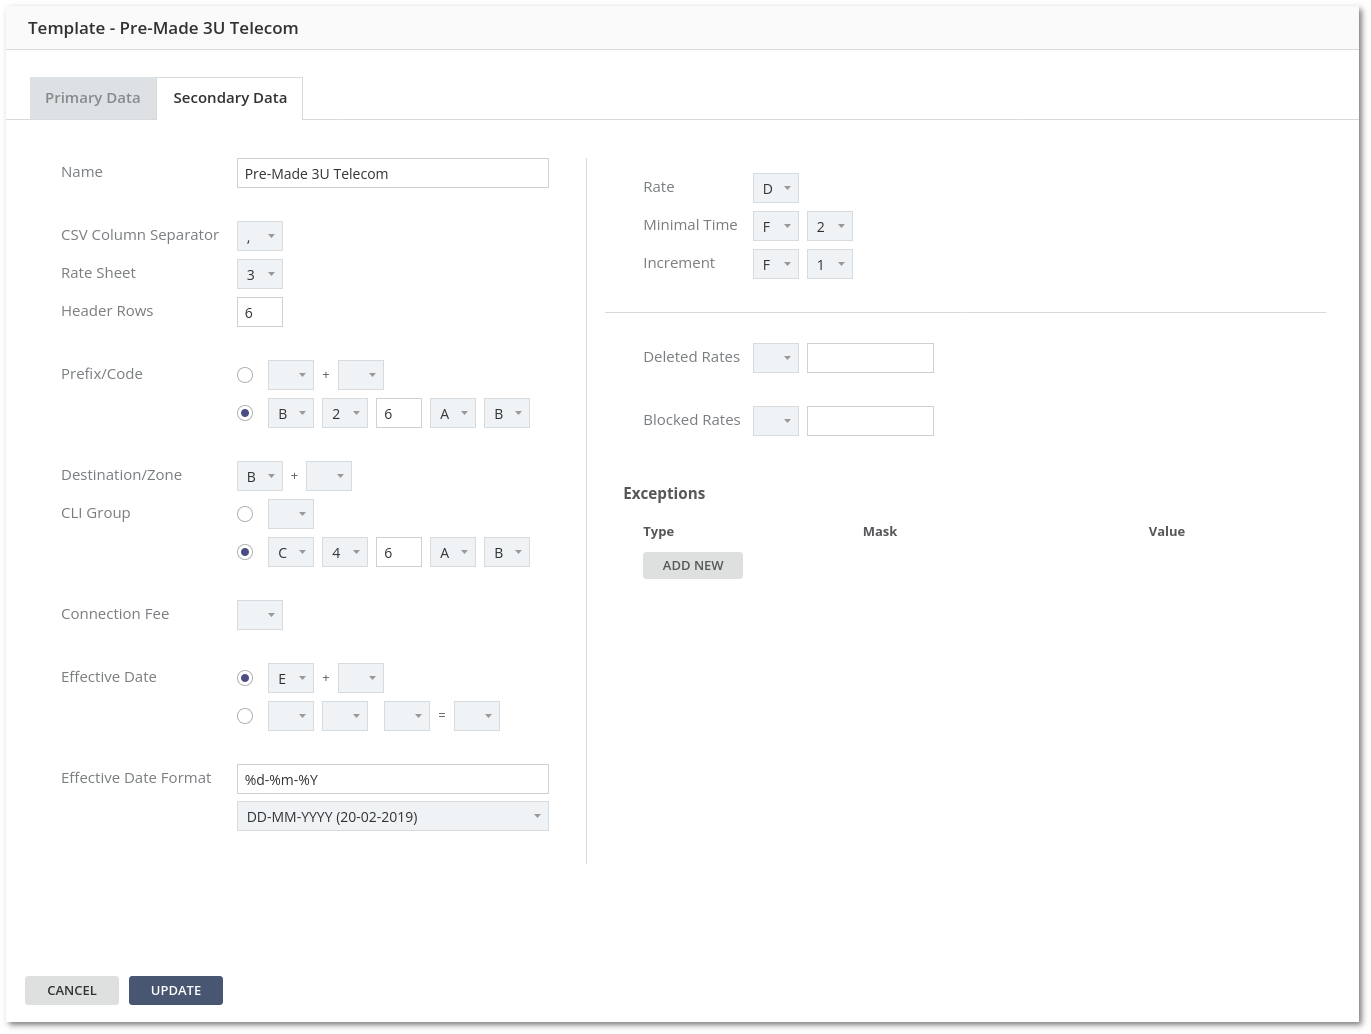Click Add New under Exceptions
The width and height of the screenshot is (1371, 1034).
pyautogui.click(x=693, y=566)
